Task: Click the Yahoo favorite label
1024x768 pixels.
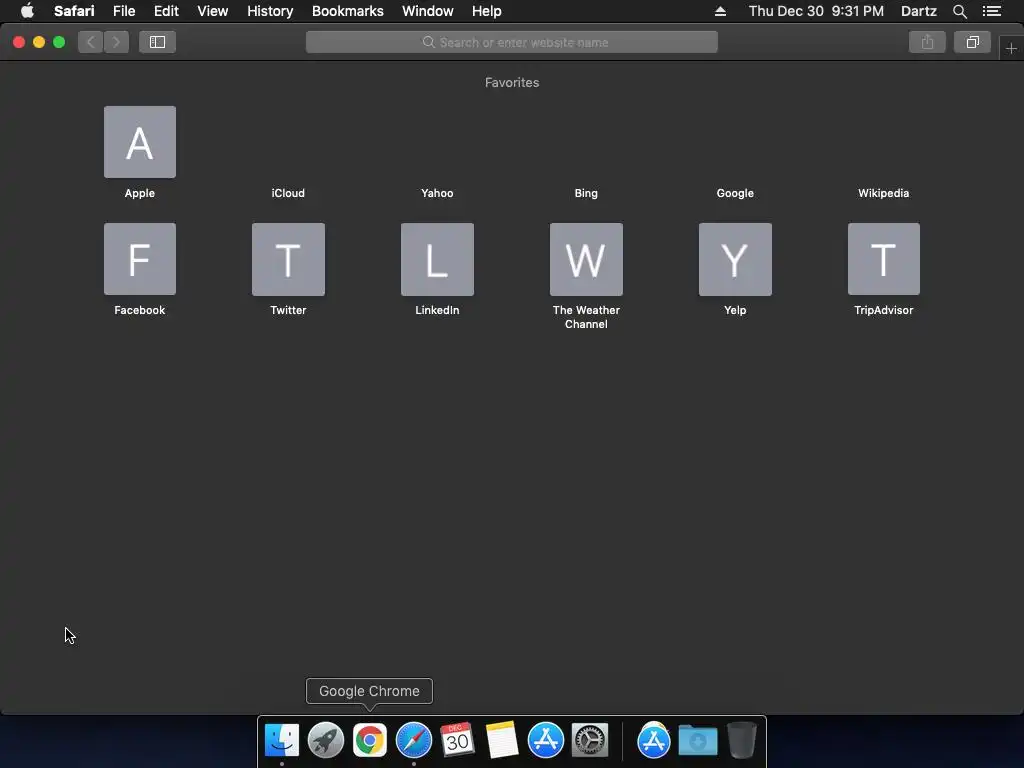Action: coord(437,193)
